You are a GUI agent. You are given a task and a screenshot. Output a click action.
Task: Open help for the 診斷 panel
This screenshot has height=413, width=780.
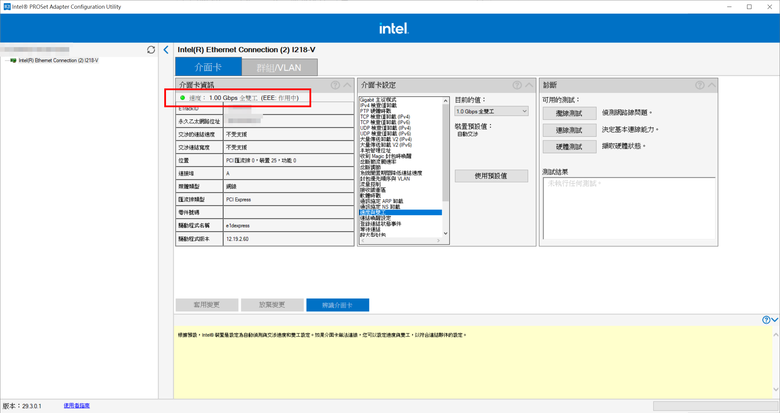699,85
